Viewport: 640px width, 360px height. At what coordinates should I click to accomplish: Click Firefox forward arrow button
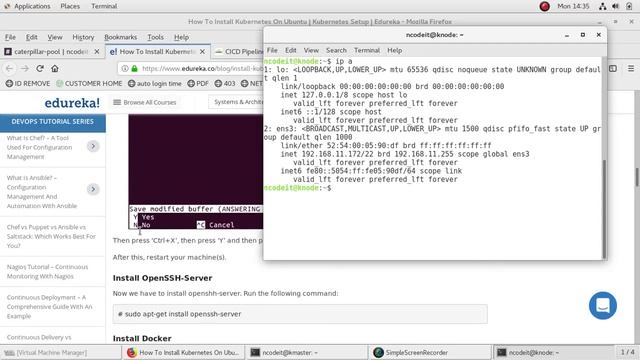[25, 69]
